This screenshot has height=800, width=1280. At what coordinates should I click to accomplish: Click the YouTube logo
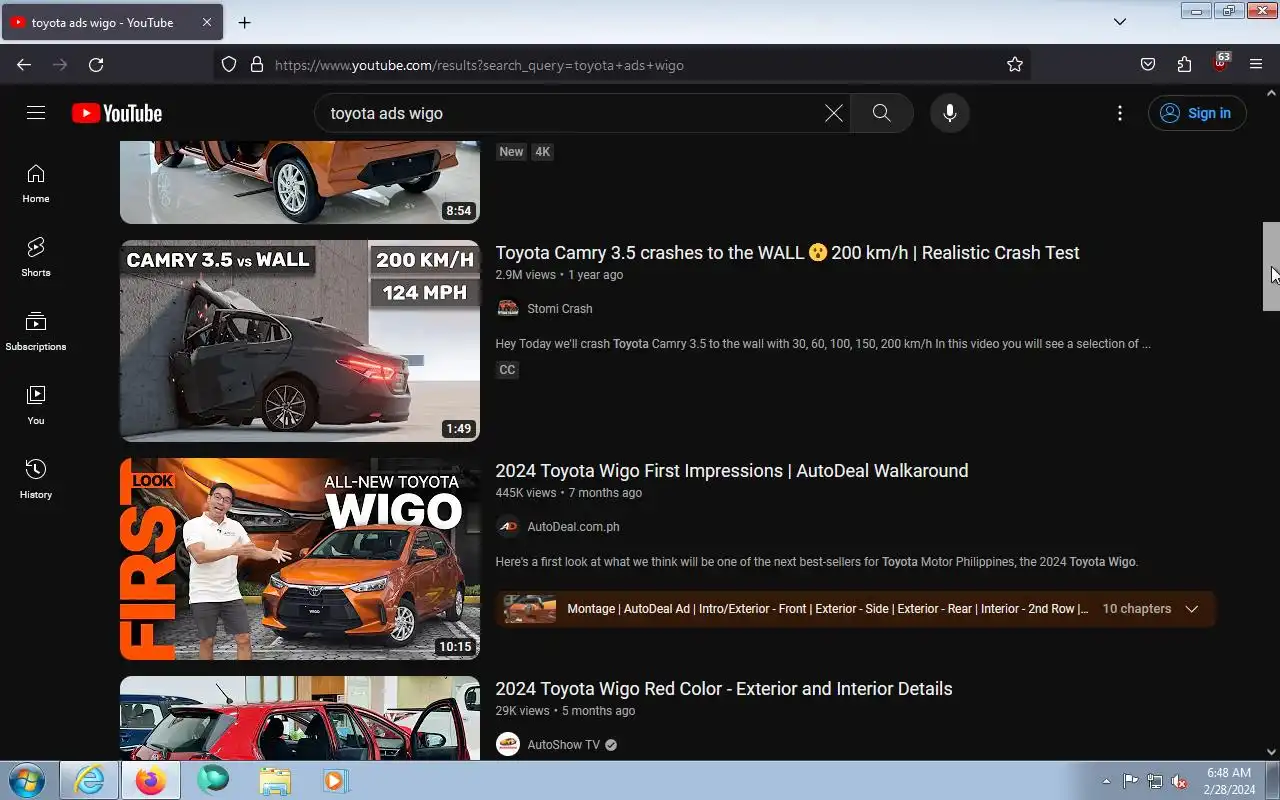[x=117, y=113]
